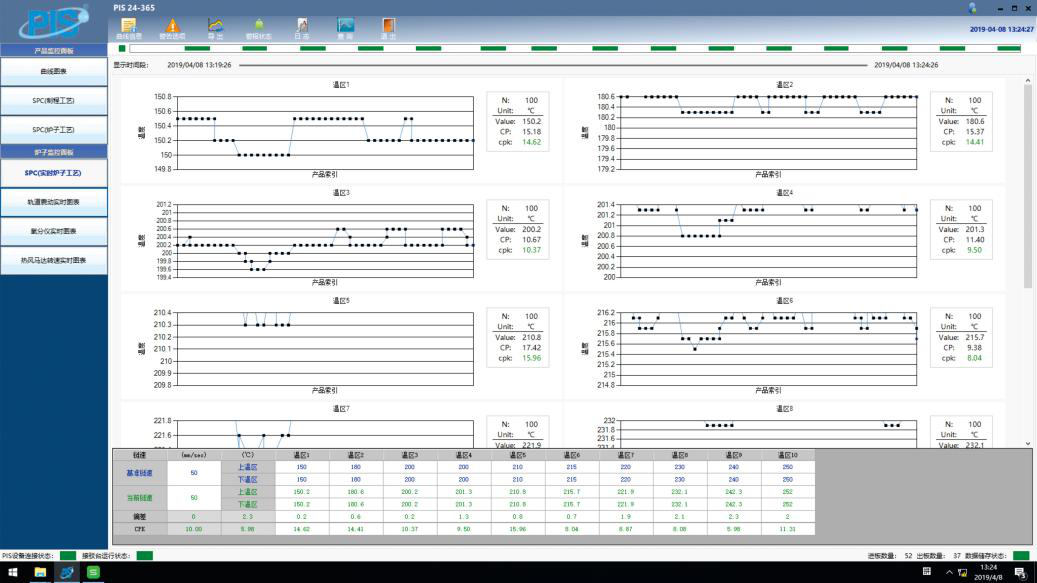Open 热风马达转速实时图表 sidebar item
Image resolution: width=1037 pixels, height=583 pixels.
click(x=54, y=260)
